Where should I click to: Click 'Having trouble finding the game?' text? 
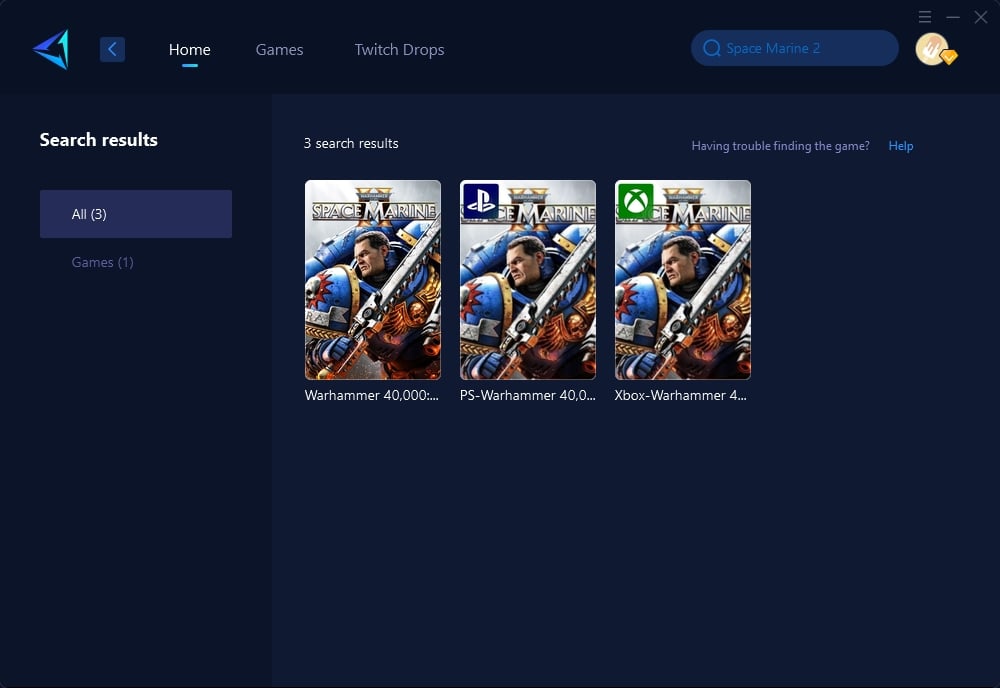pos(781,146)
